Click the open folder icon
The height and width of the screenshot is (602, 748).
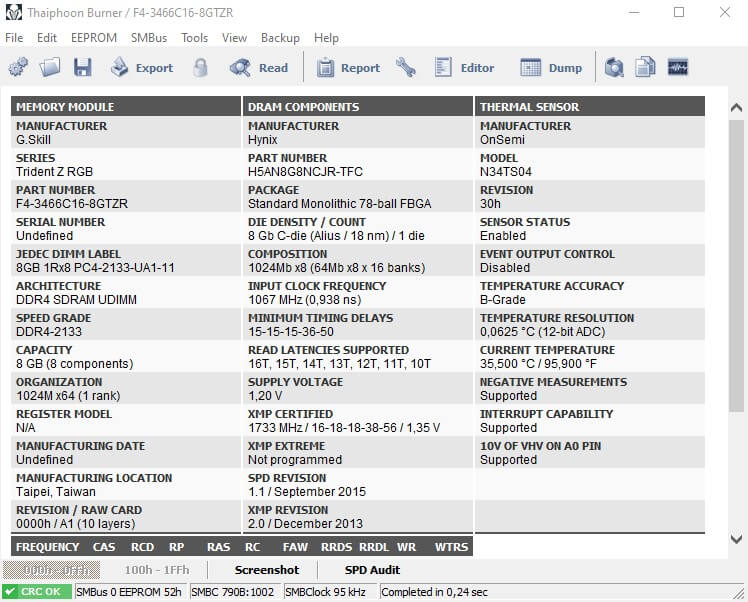pyautogui.click(x=50, y=68)
